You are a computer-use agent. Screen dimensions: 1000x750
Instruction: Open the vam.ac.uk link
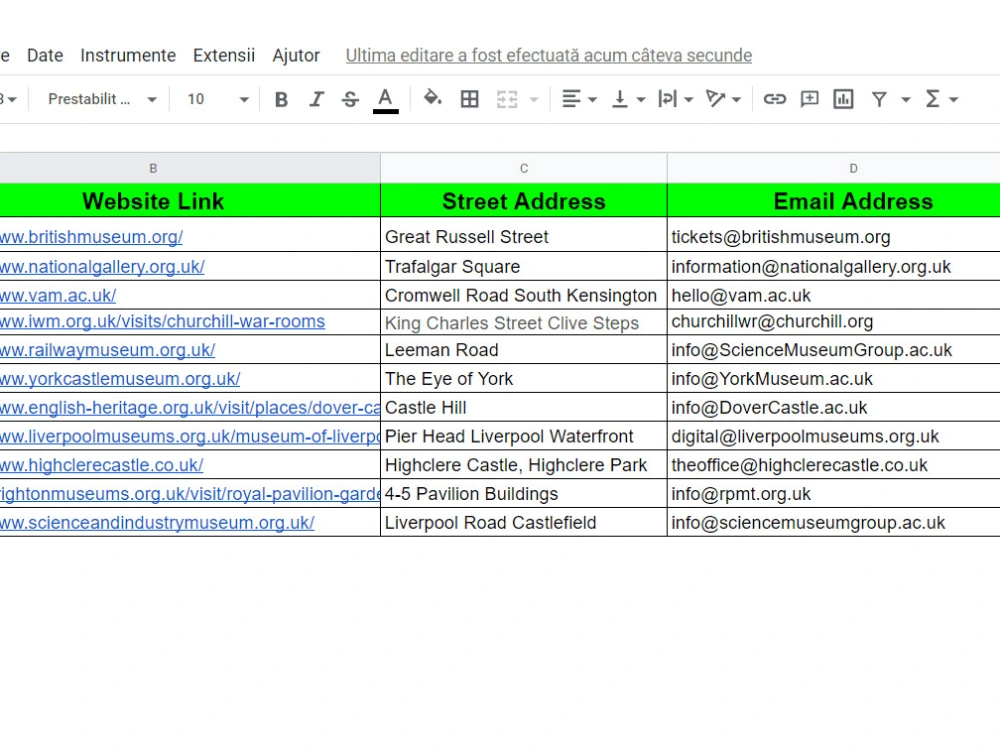58,296
